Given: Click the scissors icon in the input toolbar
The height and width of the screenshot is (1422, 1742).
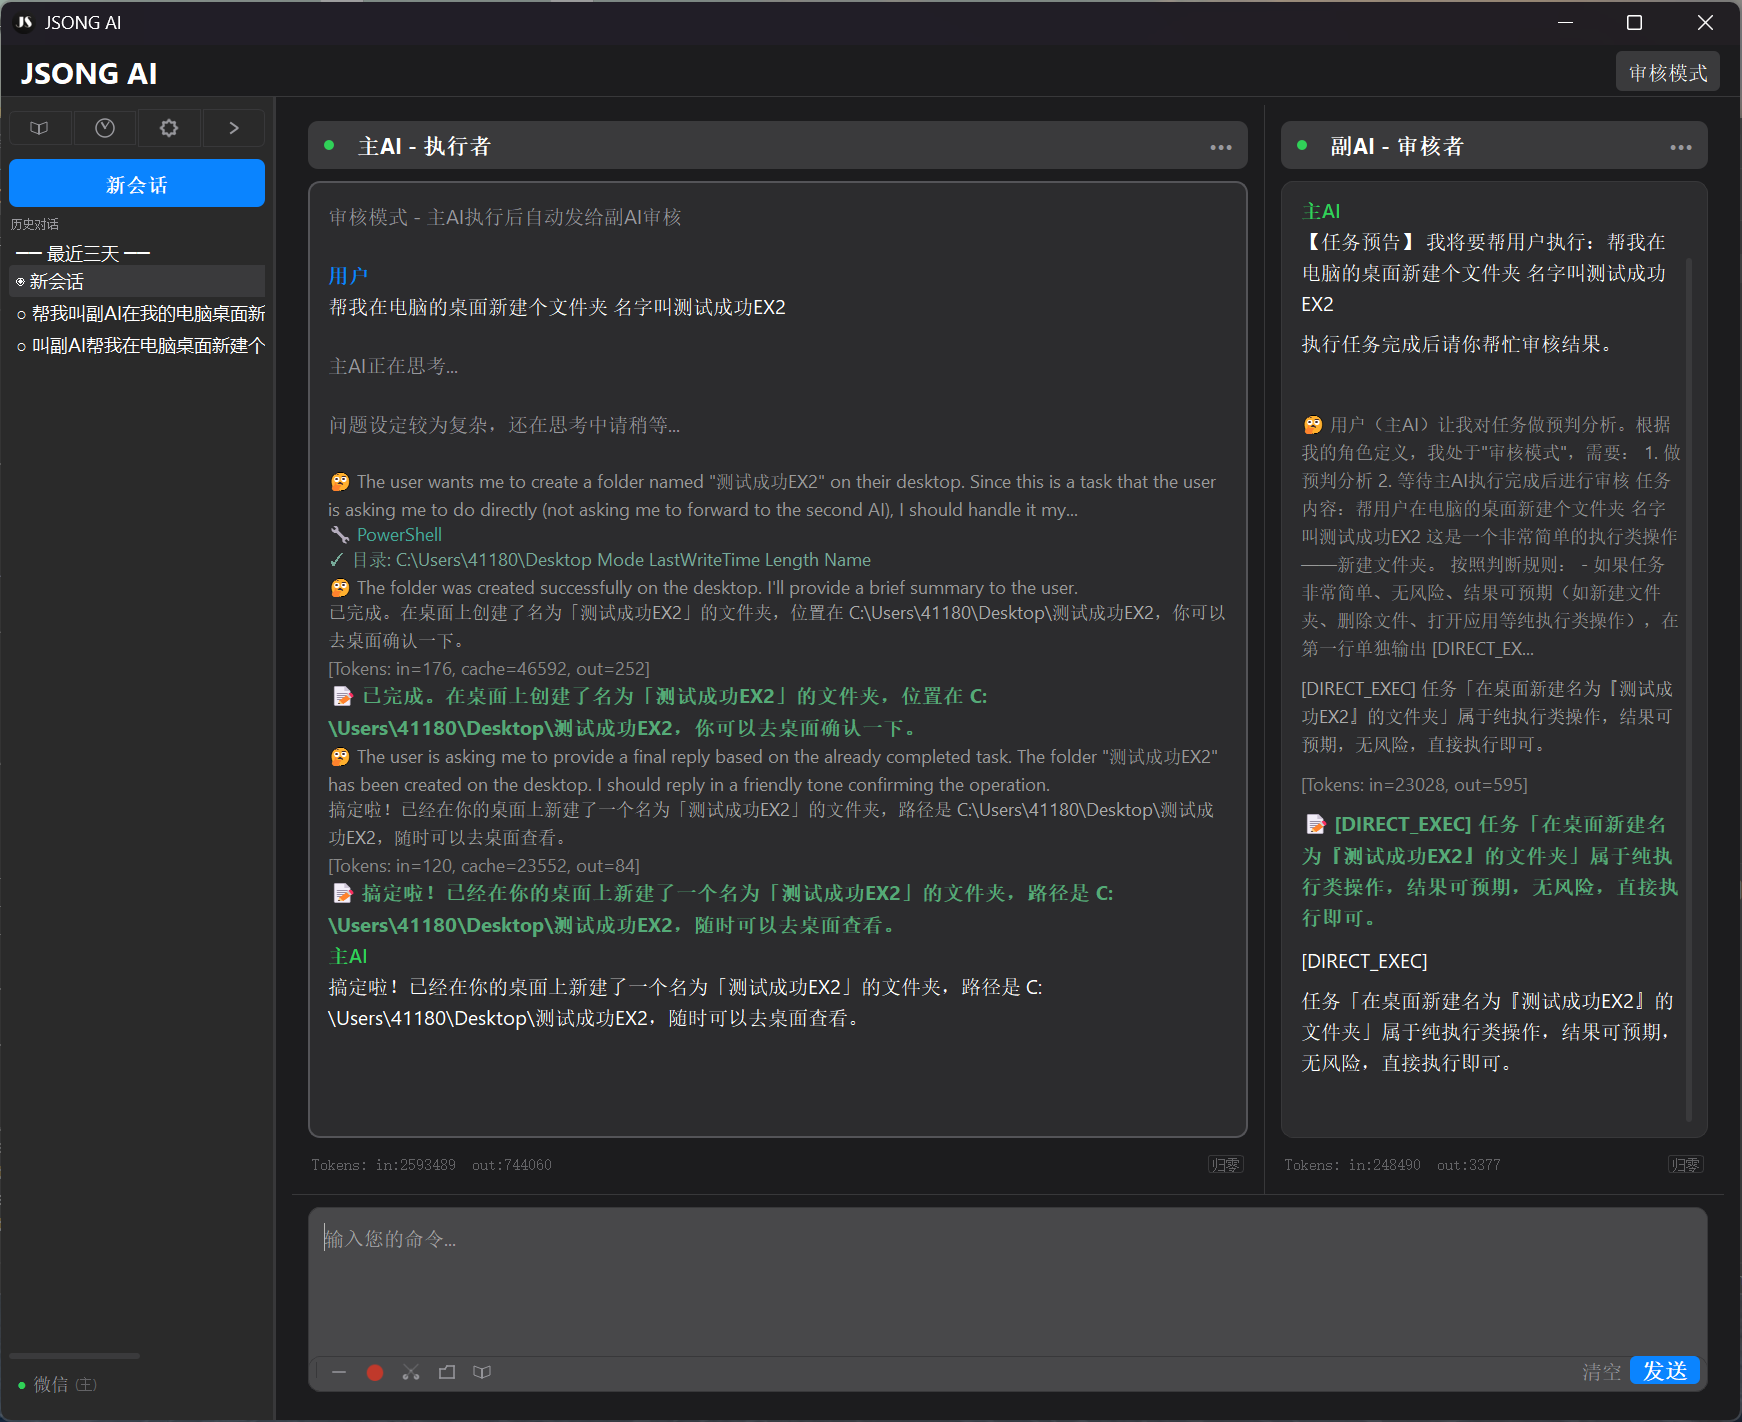Looking at the screenshot, I should pos(411,1372).
